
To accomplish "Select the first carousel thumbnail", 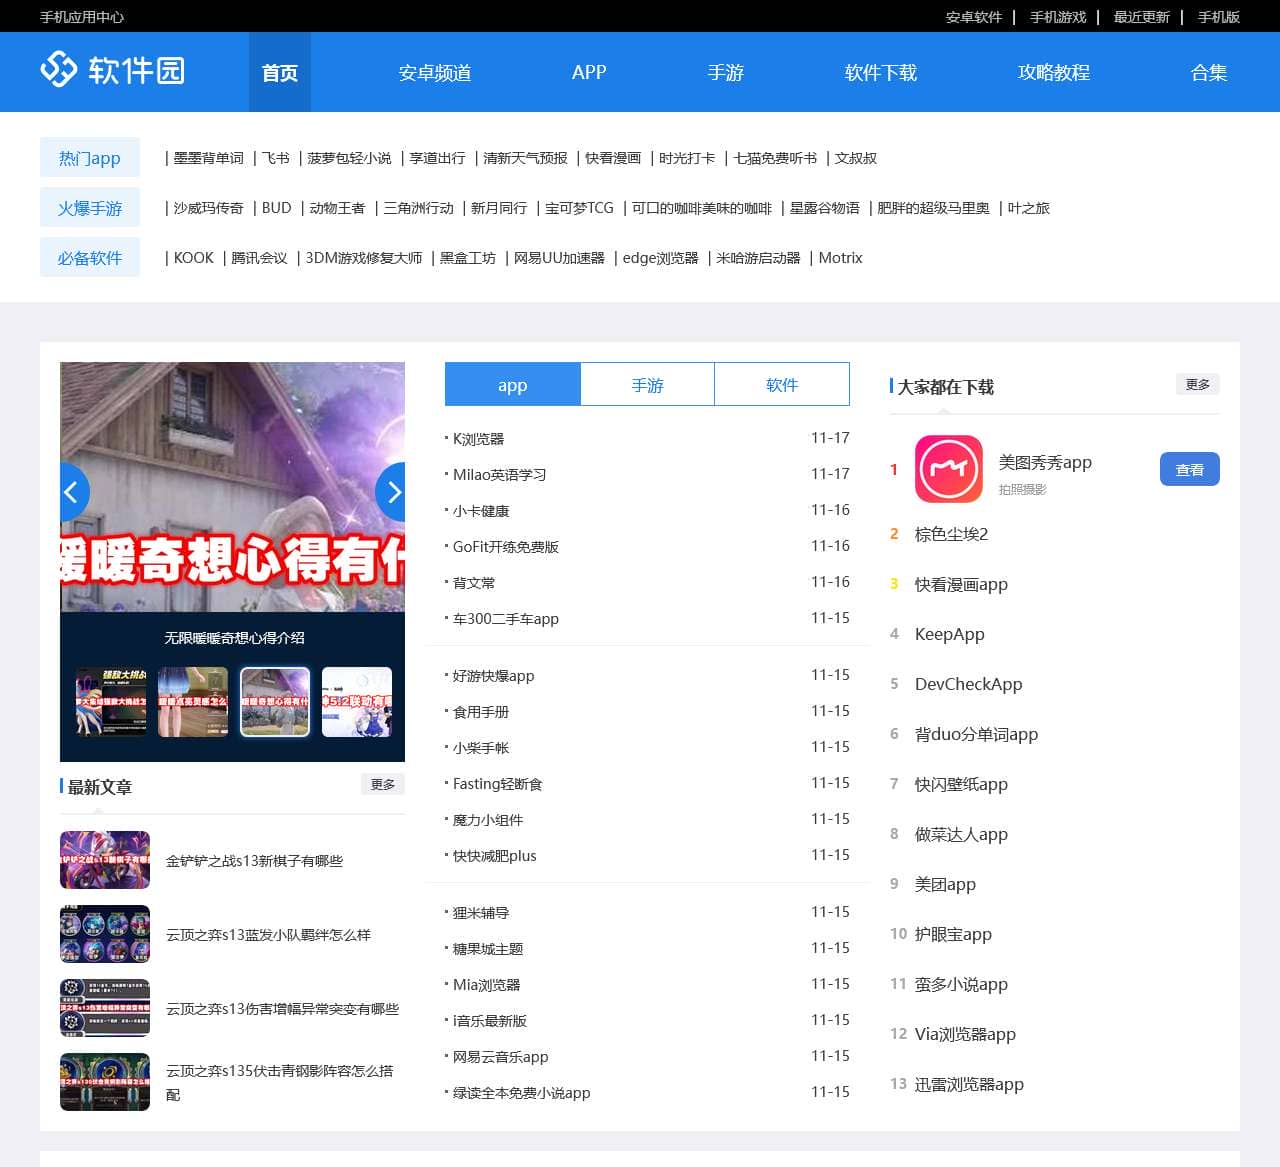I will tap(110, 702).
